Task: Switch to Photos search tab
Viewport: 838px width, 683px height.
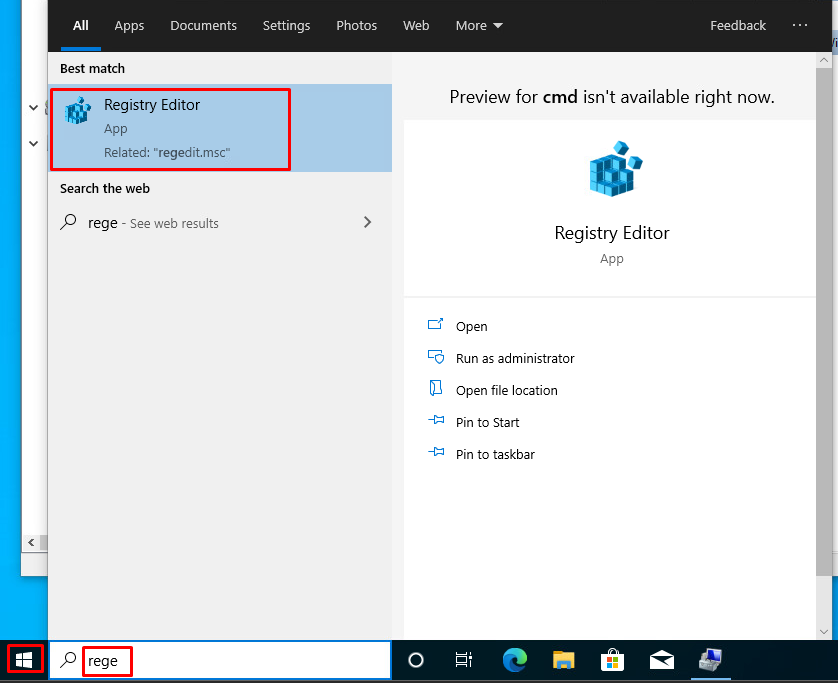Action: click(x=356, y=25)
